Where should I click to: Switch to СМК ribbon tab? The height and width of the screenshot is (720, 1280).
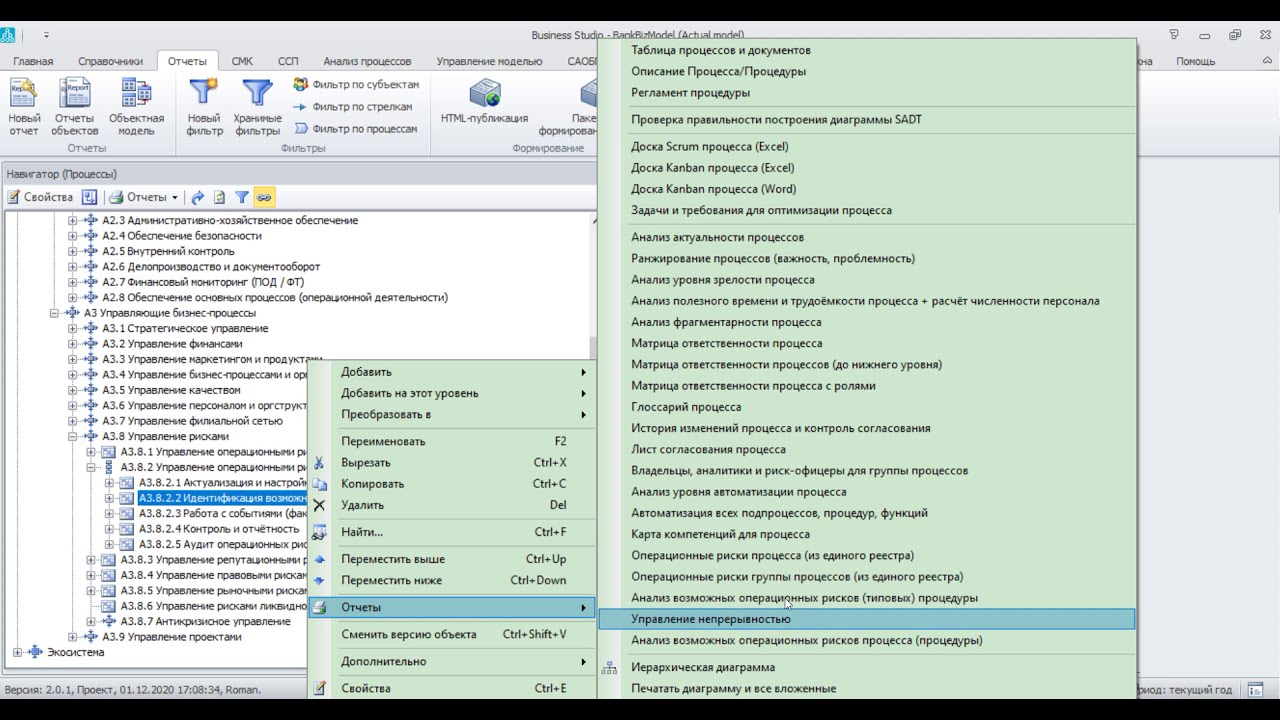242,61
